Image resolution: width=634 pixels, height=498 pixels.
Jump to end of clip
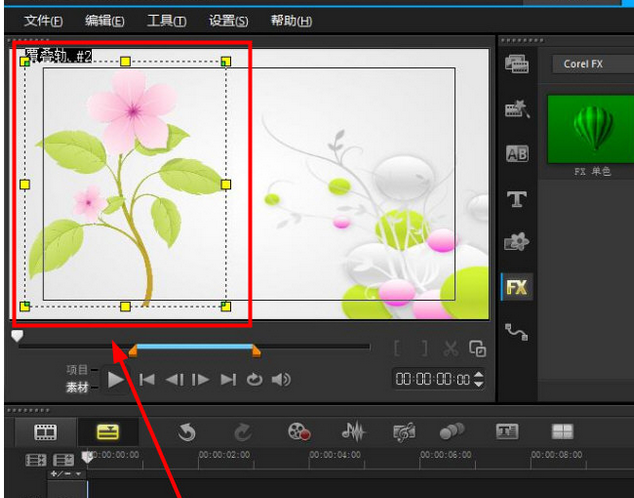pyautogui.click(x=228, y=380)
